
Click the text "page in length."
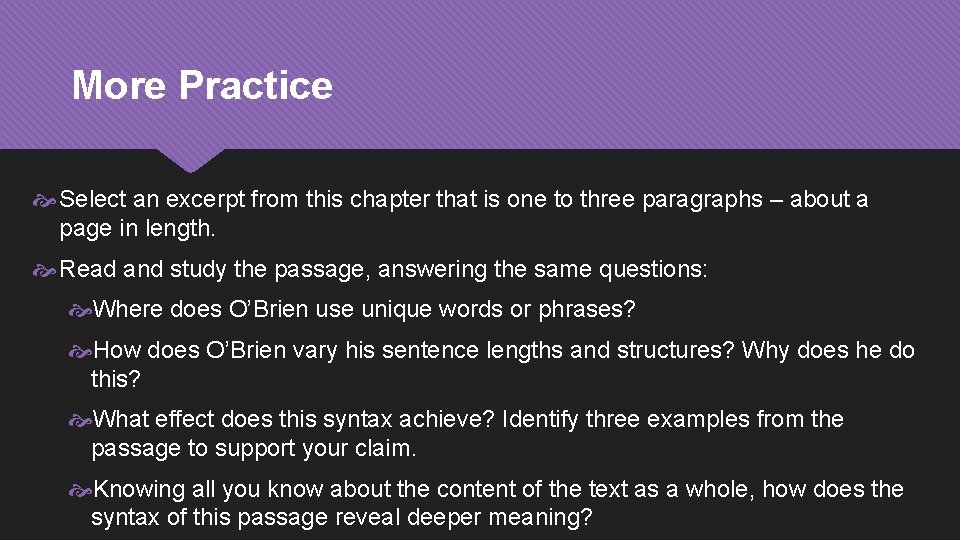click(x=137, y=229)
